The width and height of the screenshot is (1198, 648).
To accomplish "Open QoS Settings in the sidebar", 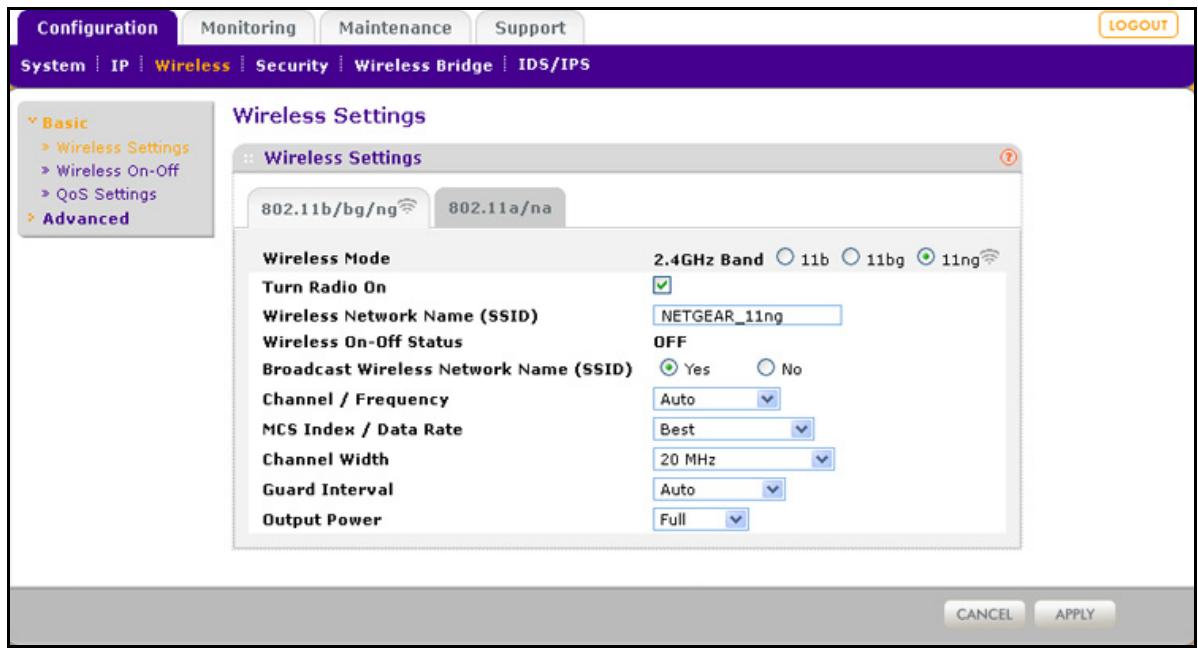I will (106, 194).
